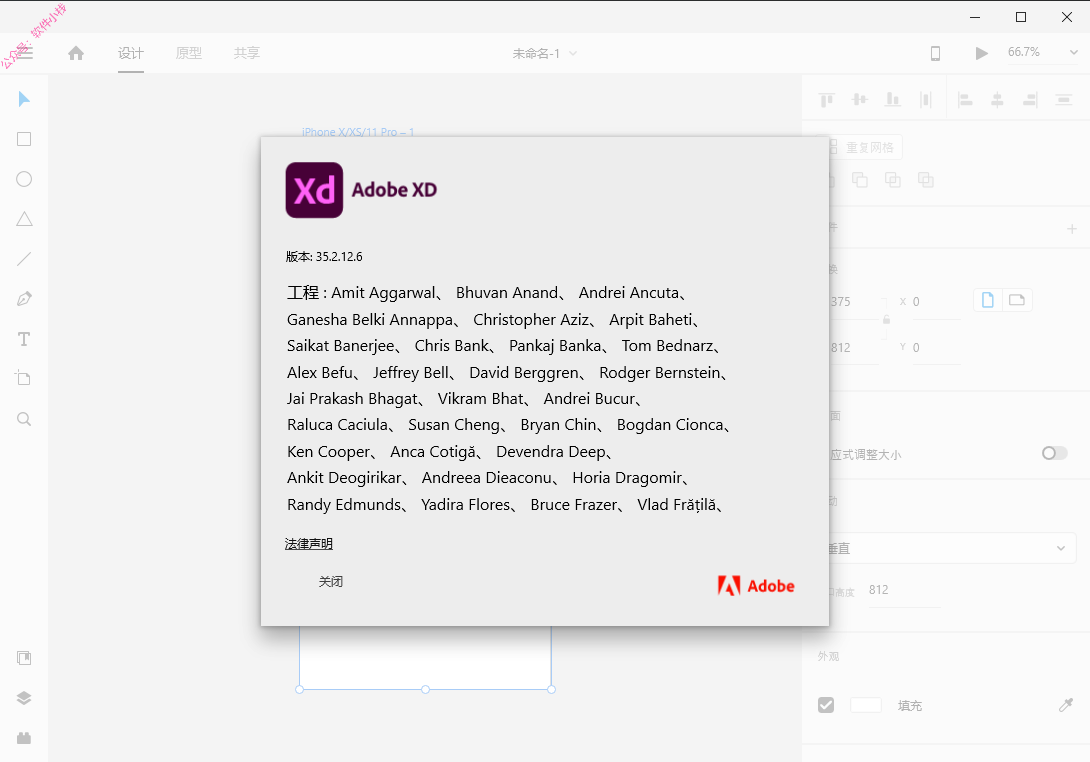This screenshot has width=1090, height=762.
Task: Switch to the 共享 tab
Action: tap(247, 53)
